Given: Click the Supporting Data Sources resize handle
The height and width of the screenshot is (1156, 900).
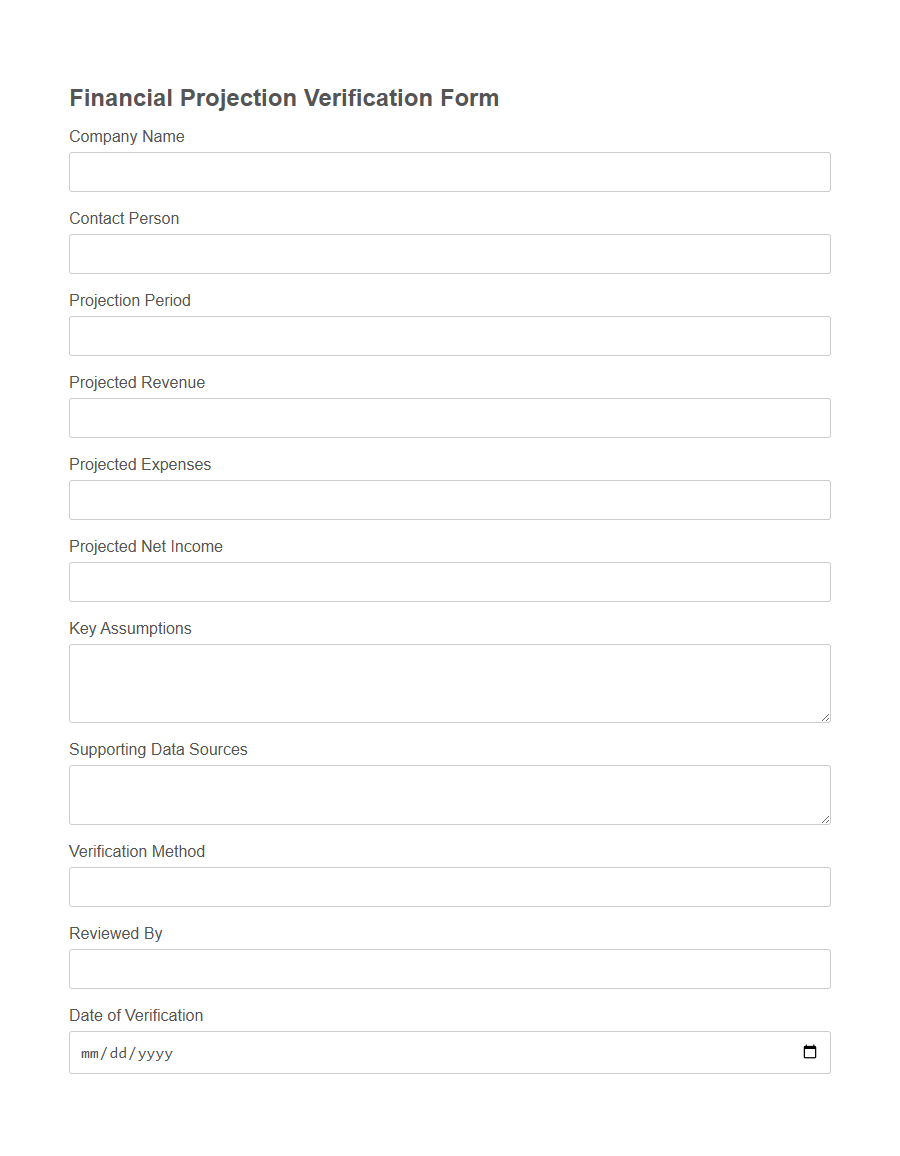Looking at the screenshot, I should (x=826, y=821).
